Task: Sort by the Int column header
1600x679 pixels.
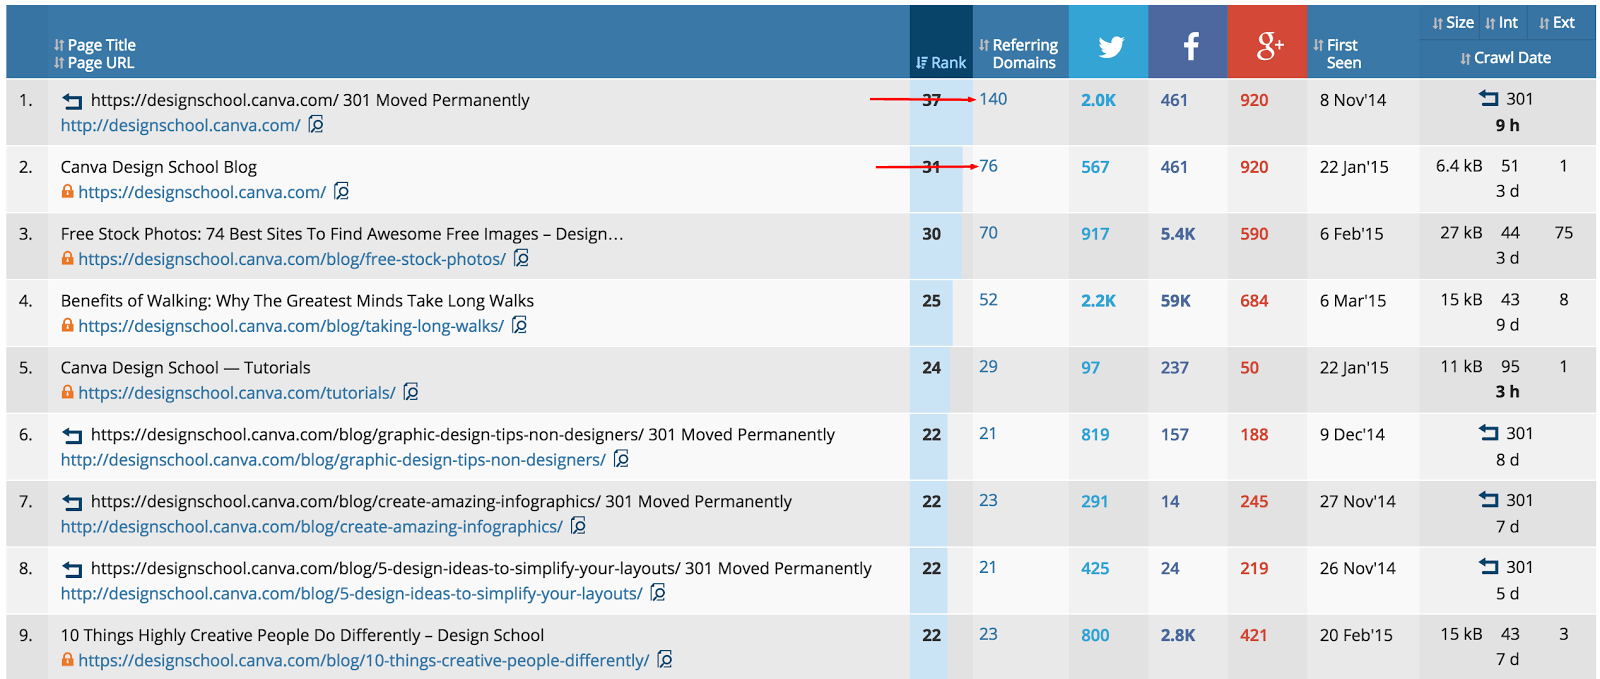Action: [x=1504, y=21]
